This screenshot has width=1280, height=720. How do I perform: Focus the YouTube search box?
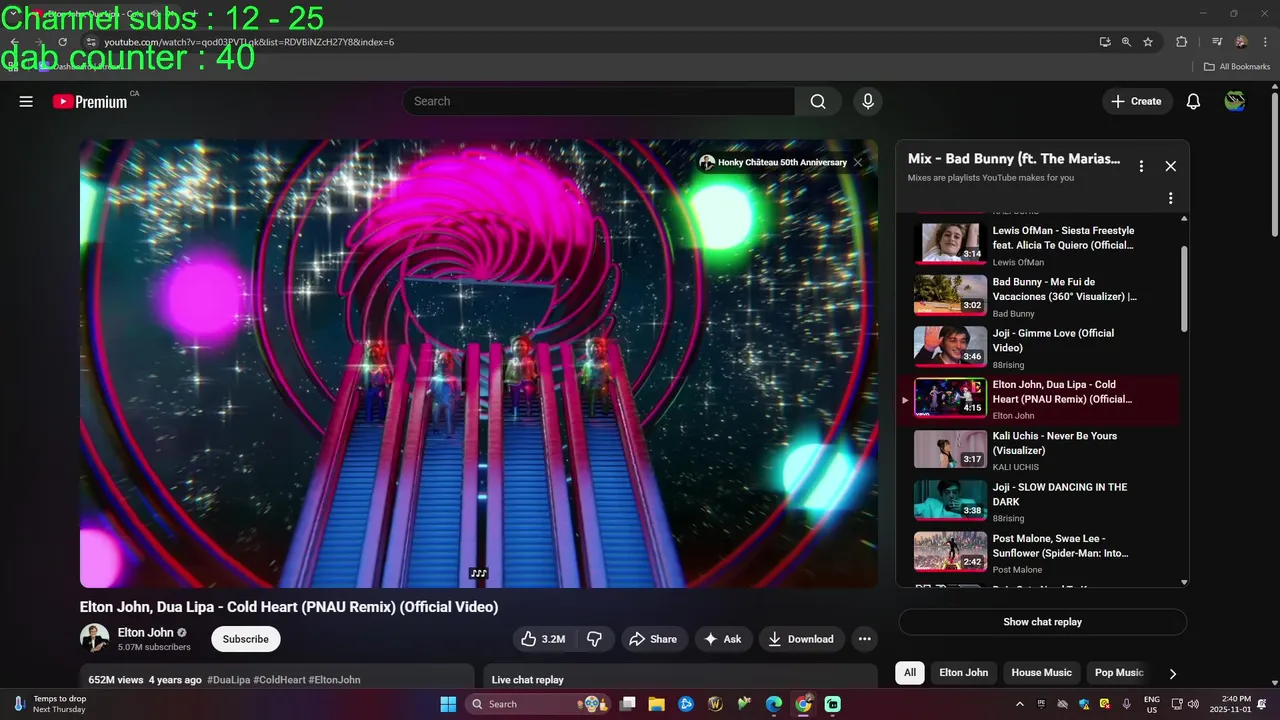598,101
